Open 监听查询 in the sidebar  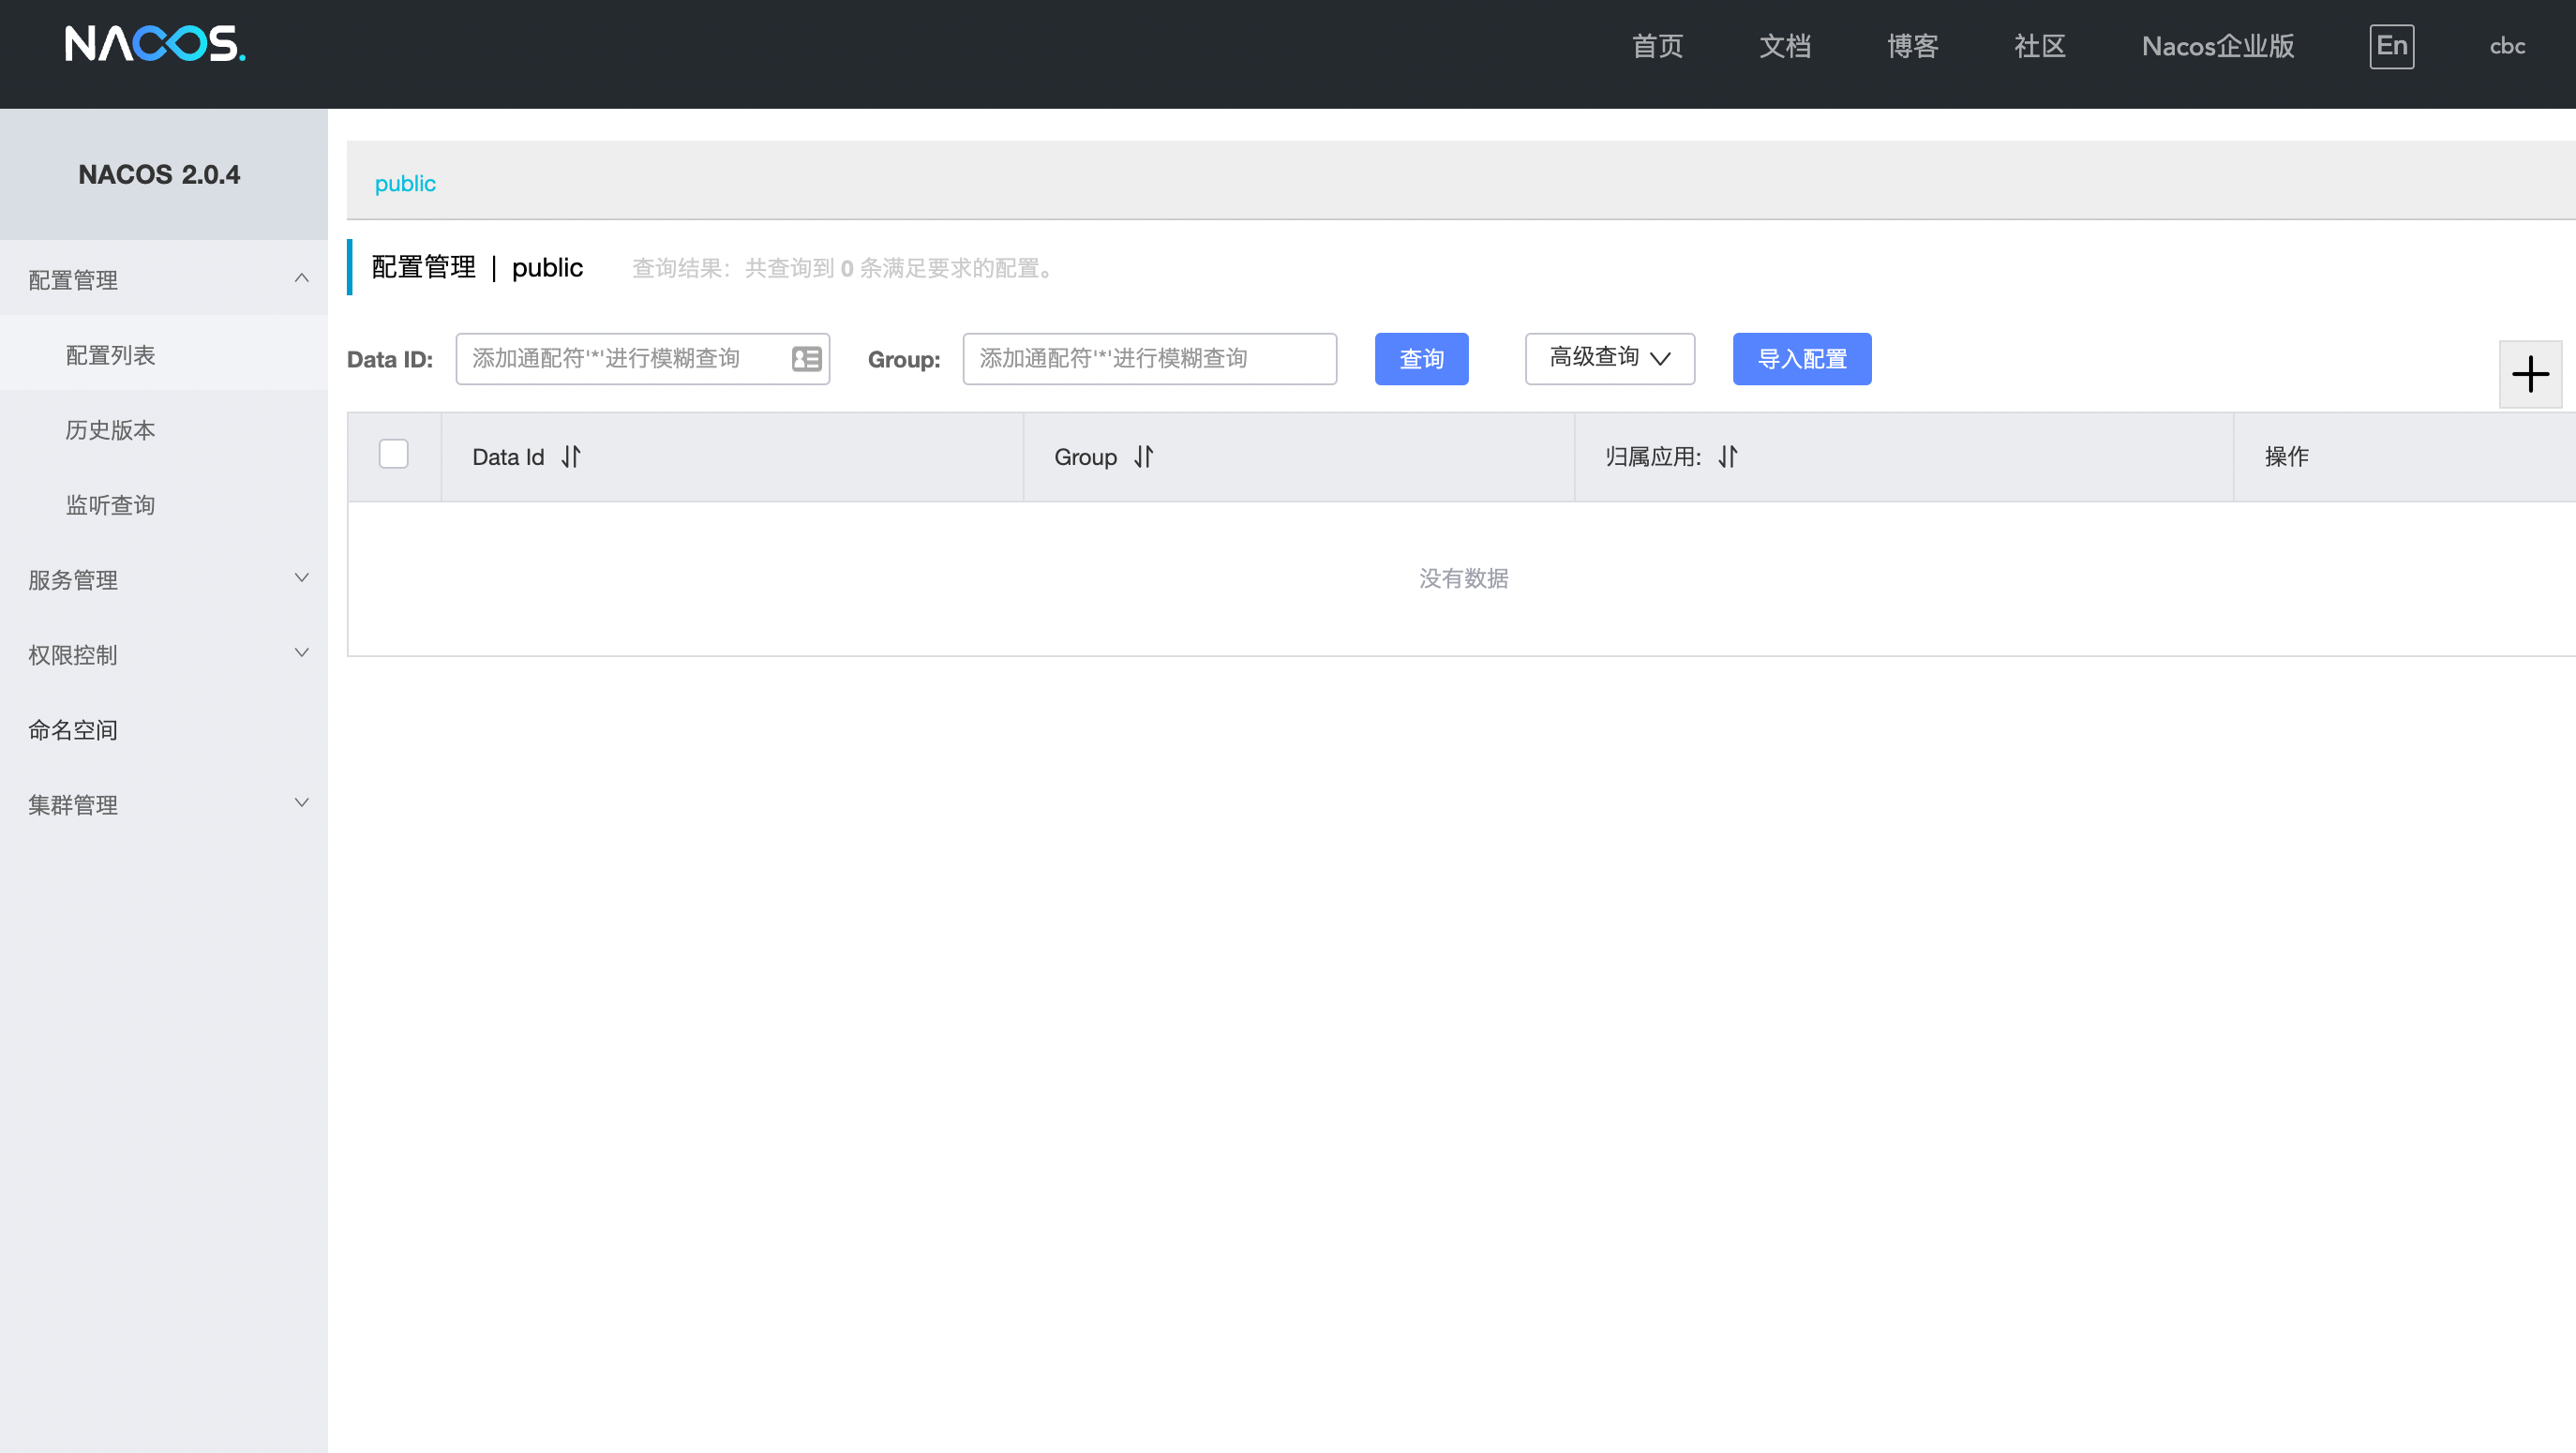click(x=110, y=505)
